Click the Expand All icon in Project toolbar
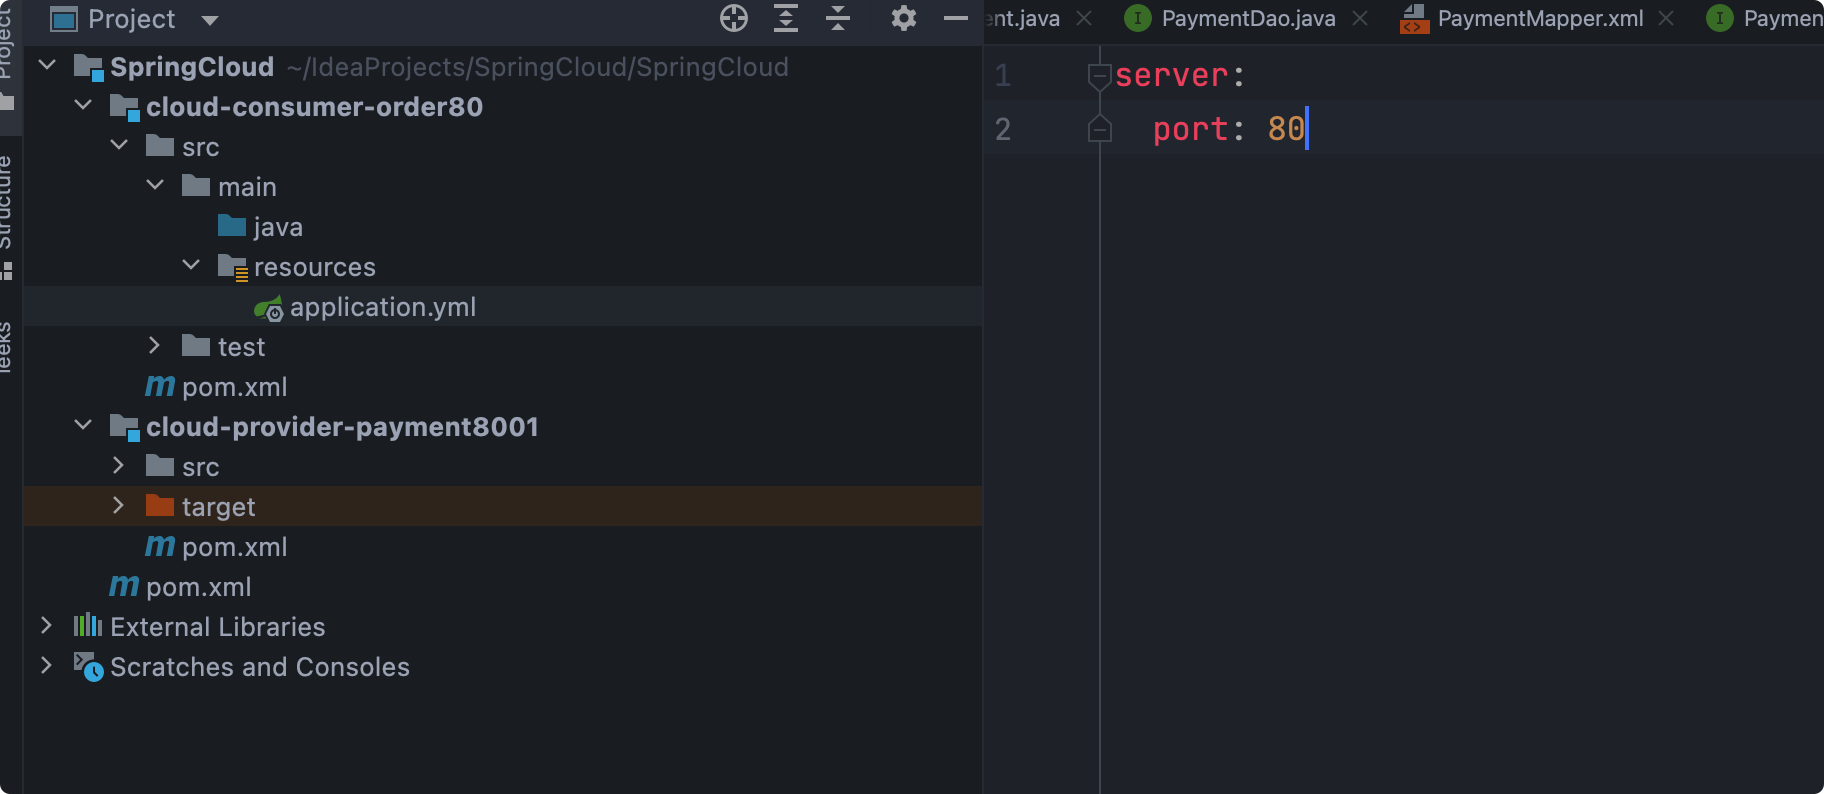The image size is (1824, 794). coord(786,18)
